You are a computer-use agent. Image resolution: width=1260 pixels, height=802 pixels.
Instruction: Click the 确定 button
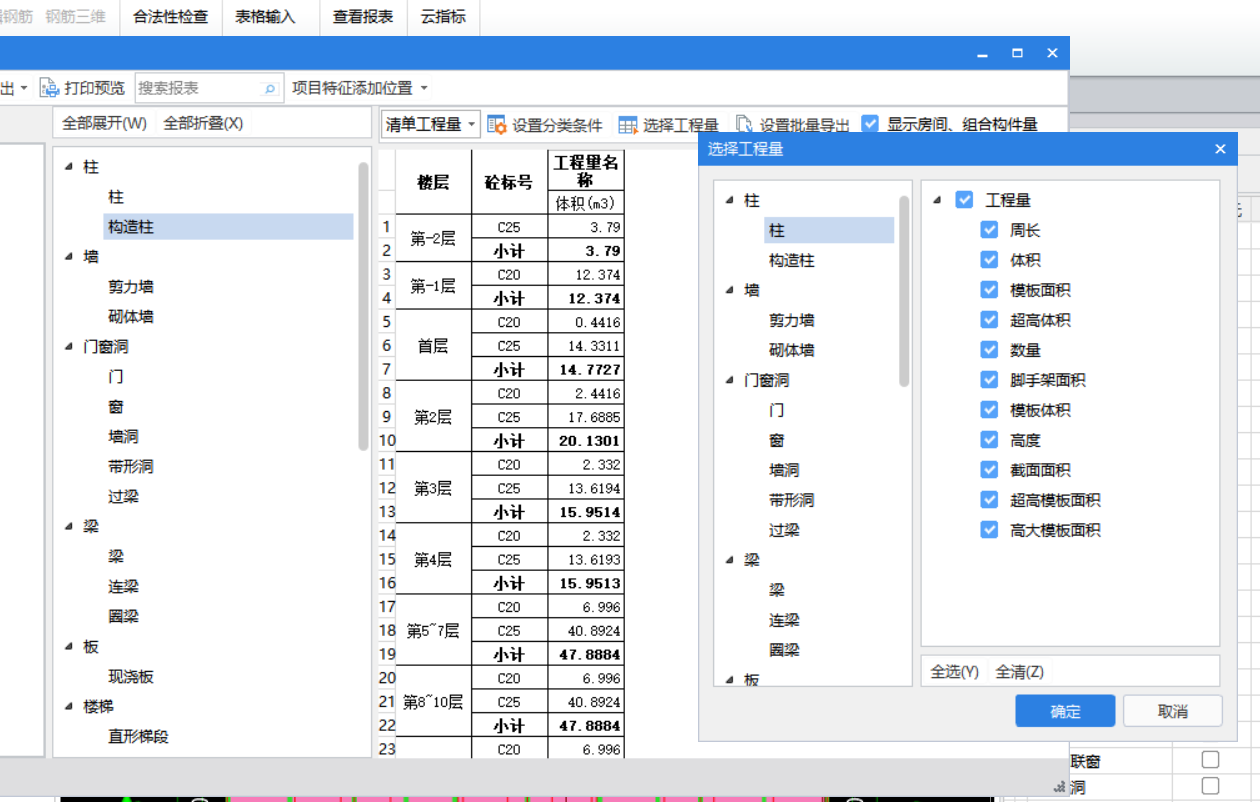point(1065,711)
